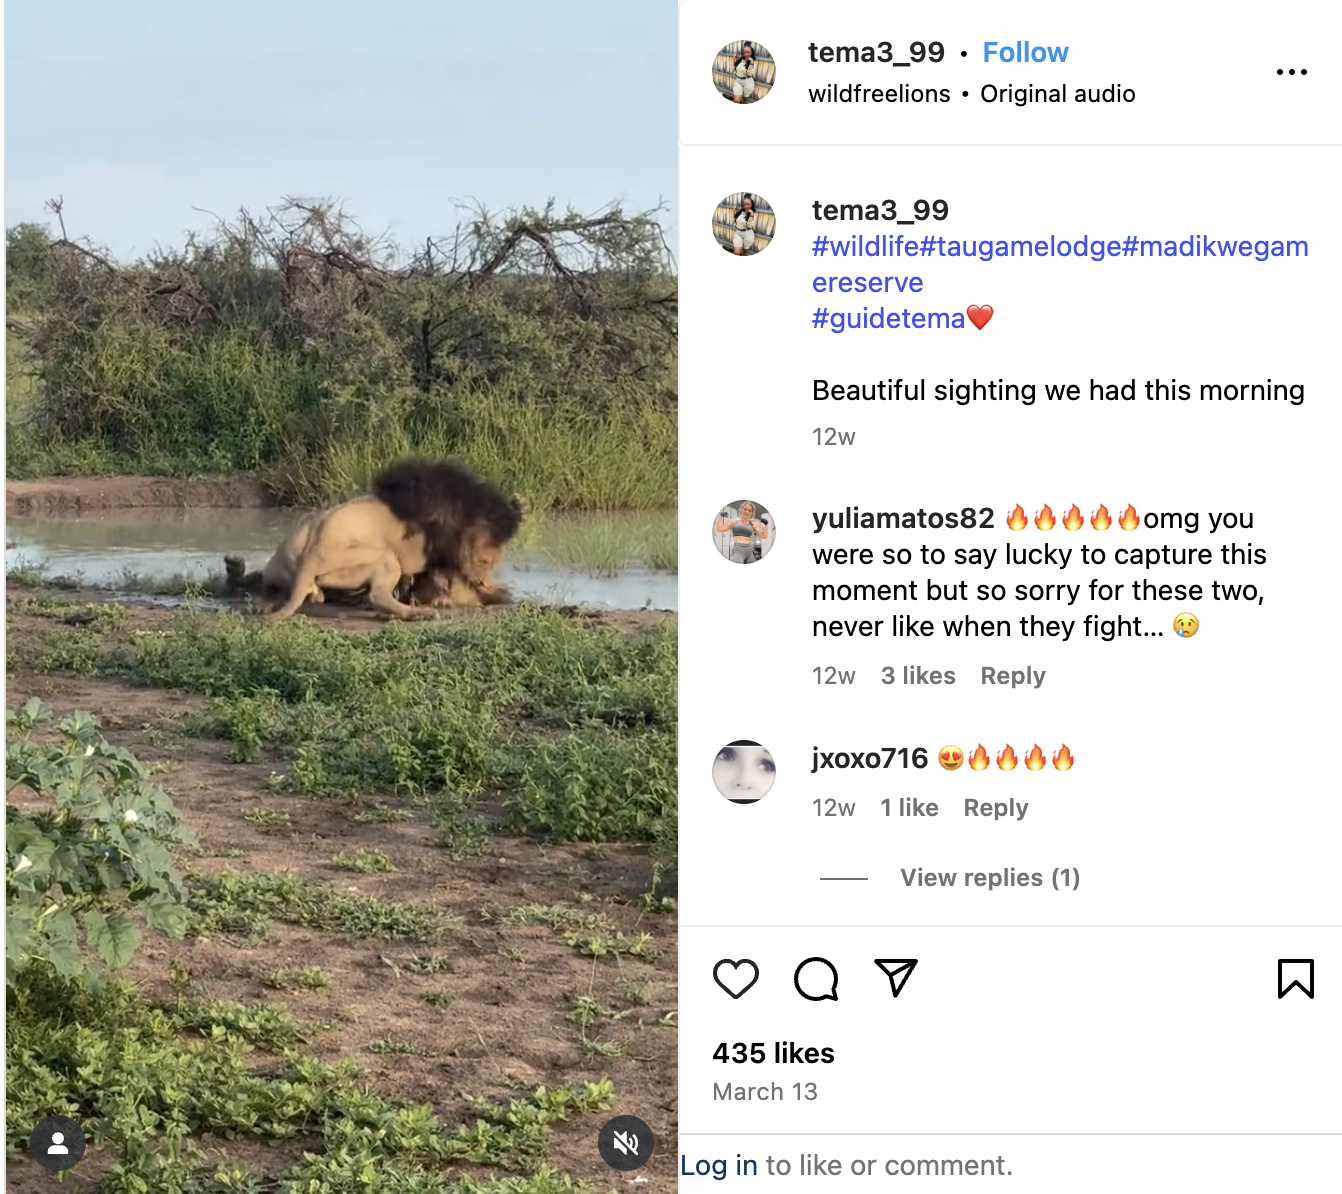The image size is (1342, 1194).
Task: Follow tema3_99
Action: pos(1025,52)
